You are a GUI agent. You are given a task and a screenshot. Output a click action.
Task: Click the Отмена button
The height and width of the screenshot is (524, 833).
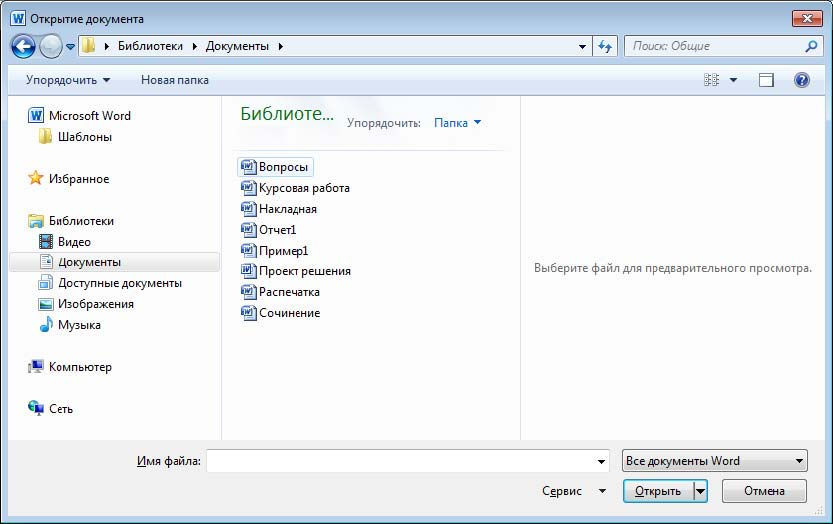(764, 491)
